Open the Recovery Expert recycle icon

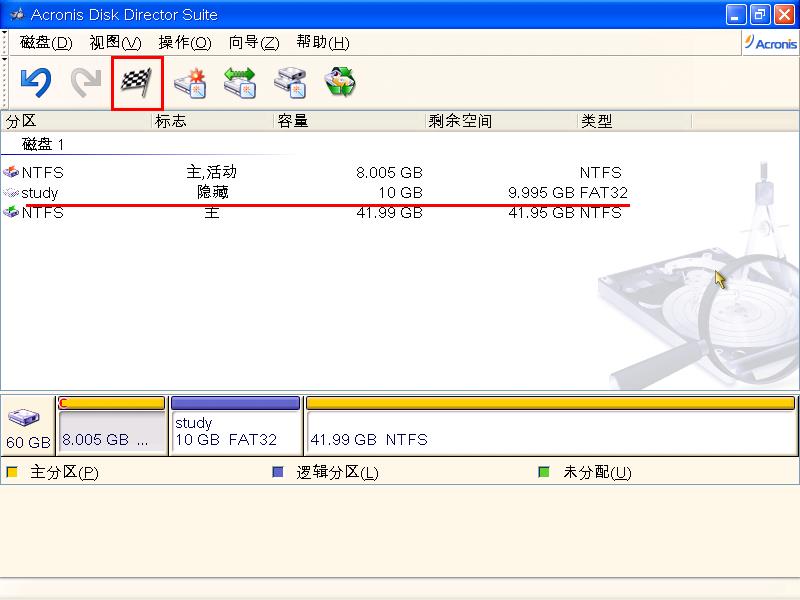(x=340, y=82)
